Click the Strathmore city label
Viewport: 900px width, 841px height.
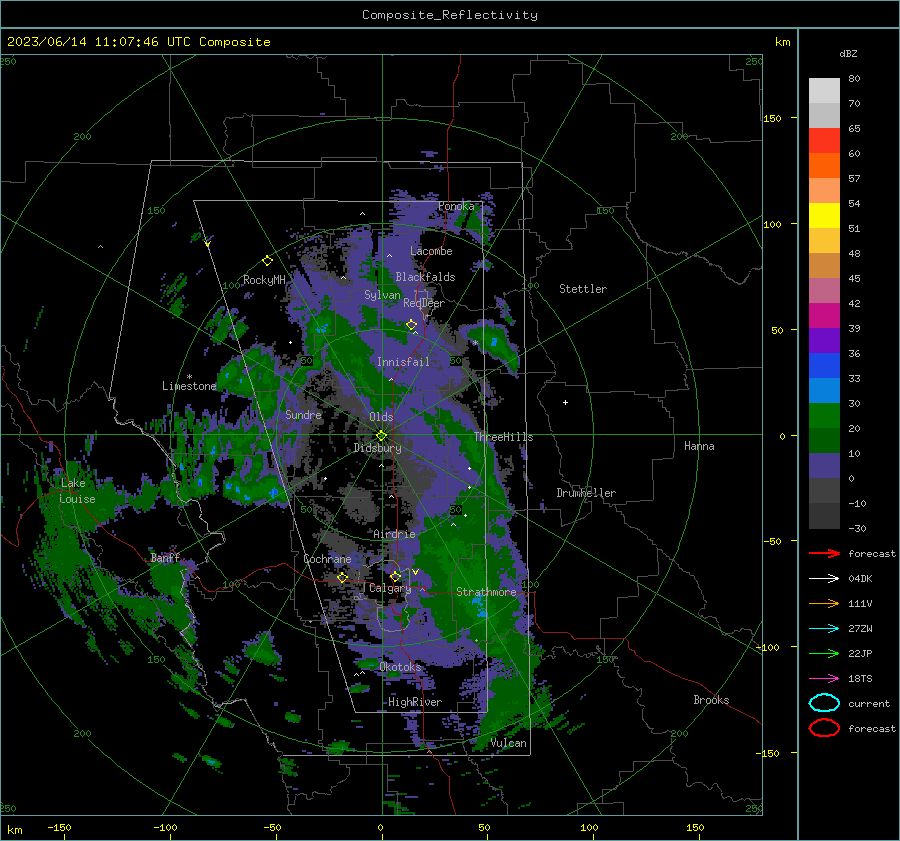tap(486, 592)
